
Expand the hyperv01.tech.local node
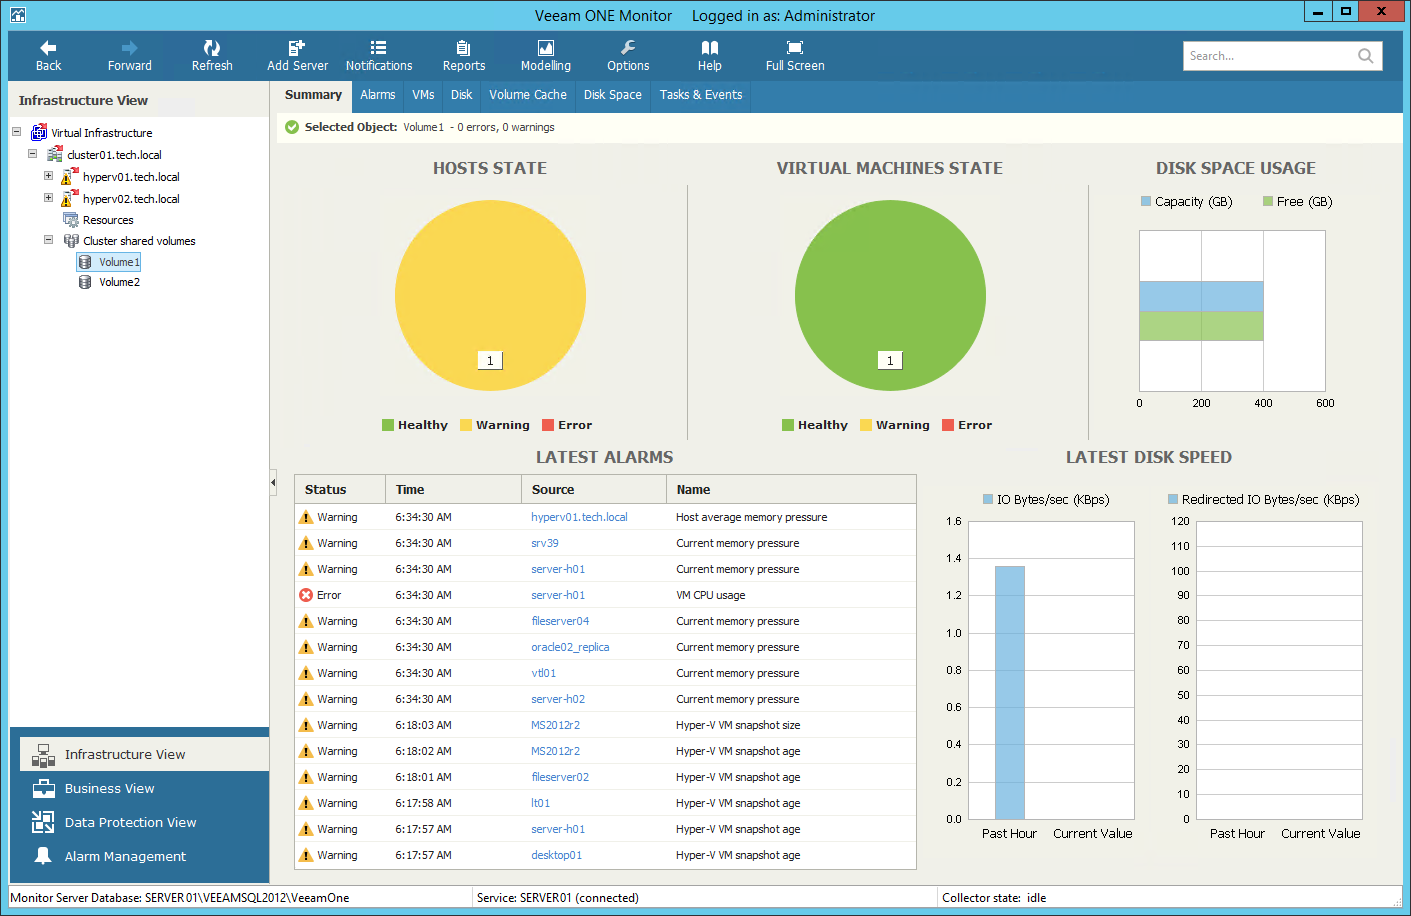(x=48, y=176)
